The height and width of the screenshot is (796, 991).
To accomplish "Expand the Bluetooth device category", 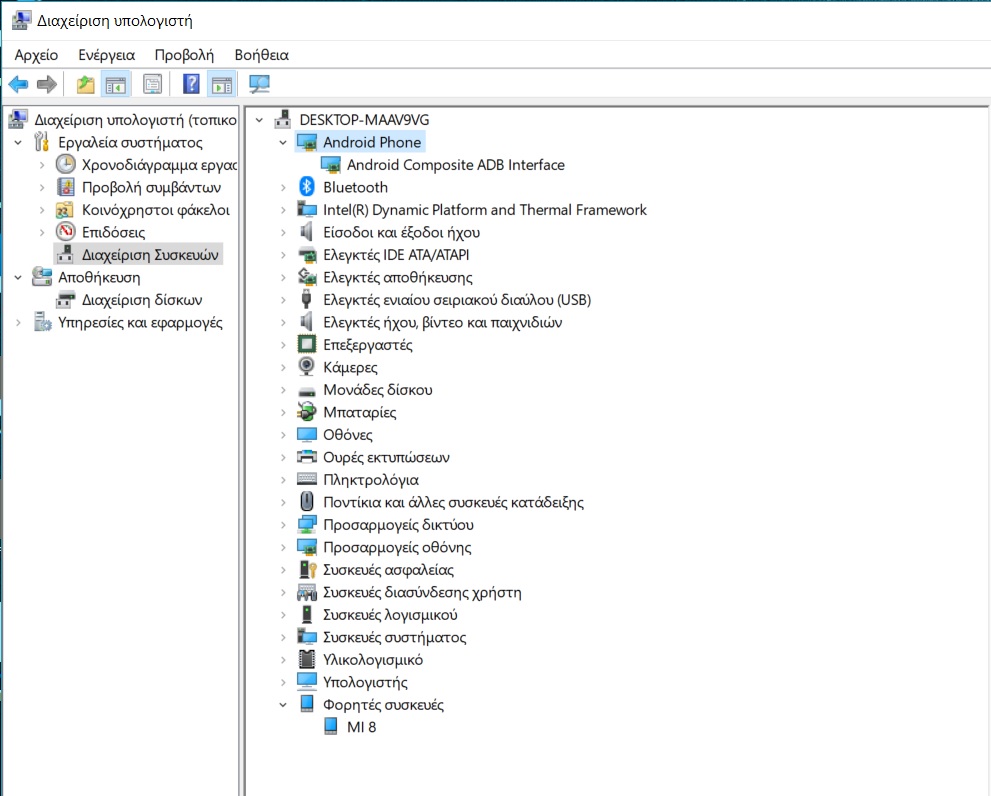I will tap(284, 188).
